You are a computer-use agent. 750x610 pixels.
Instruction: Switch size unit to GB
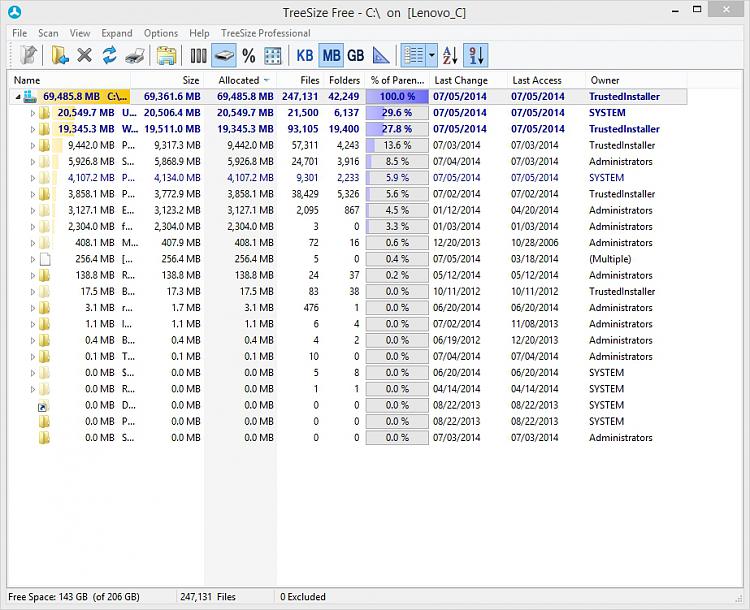click(x=356, y=55)
